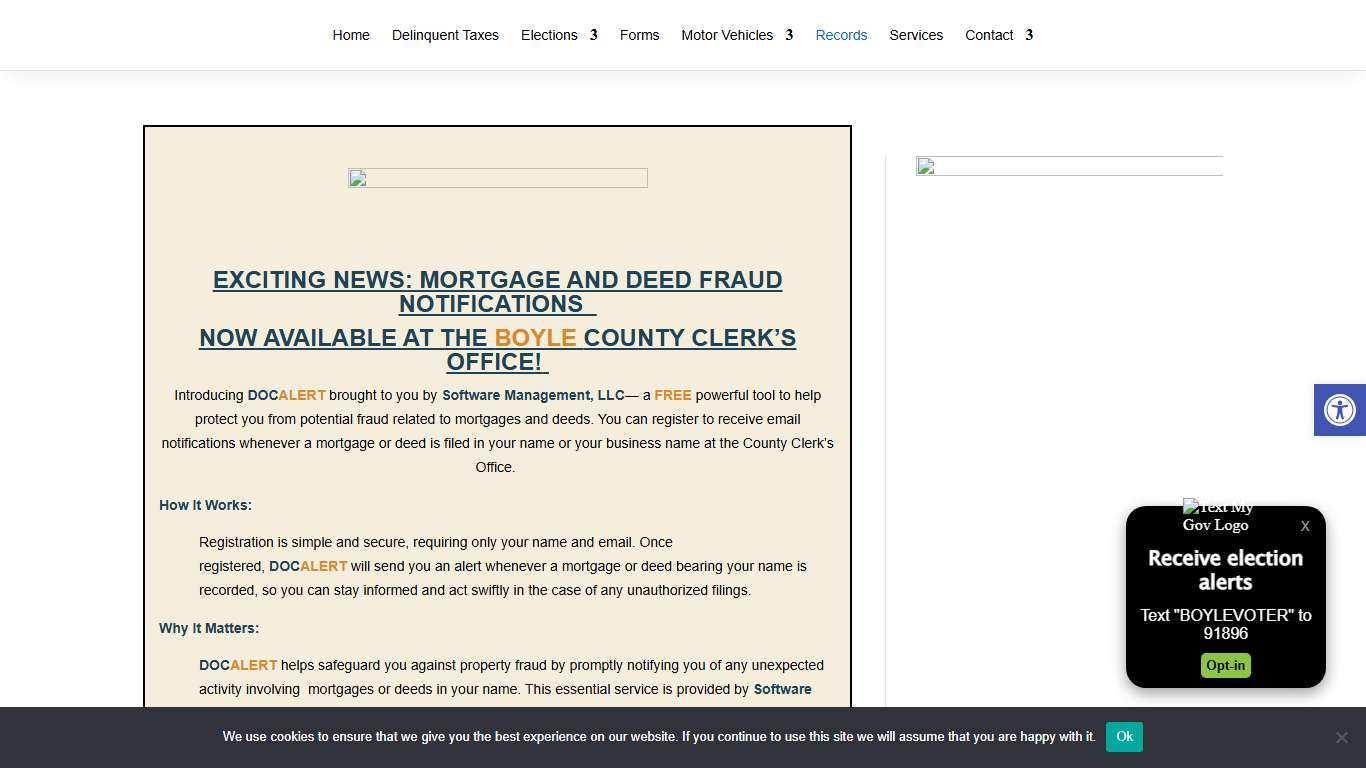Click the Mortgage and Deed Fraud headline link

click(497, 292)
